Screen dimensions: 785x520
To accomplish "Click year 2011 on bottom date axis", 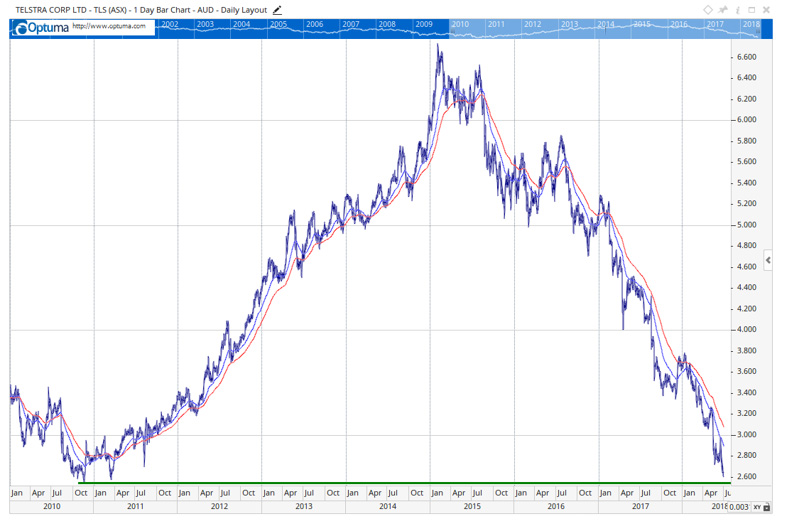I will [135, 506].
